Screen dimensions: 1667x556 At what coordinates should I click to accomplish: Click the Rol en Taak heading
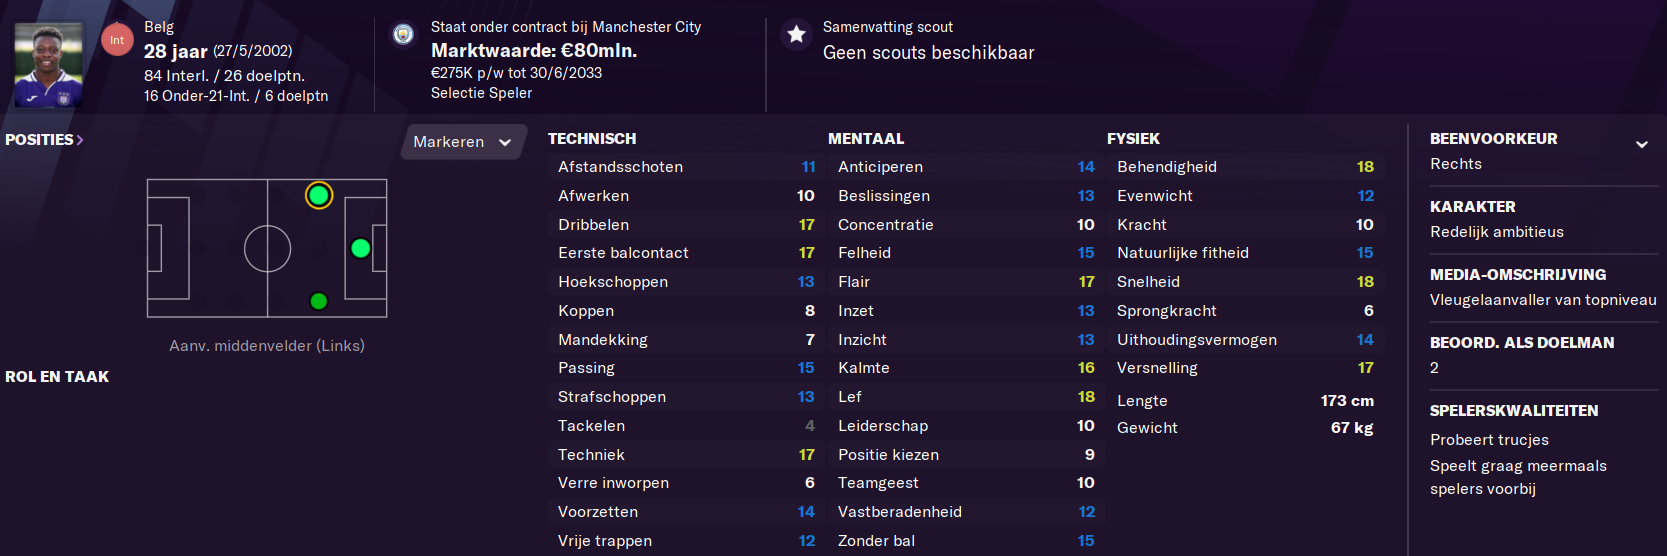tap(57, 377)
